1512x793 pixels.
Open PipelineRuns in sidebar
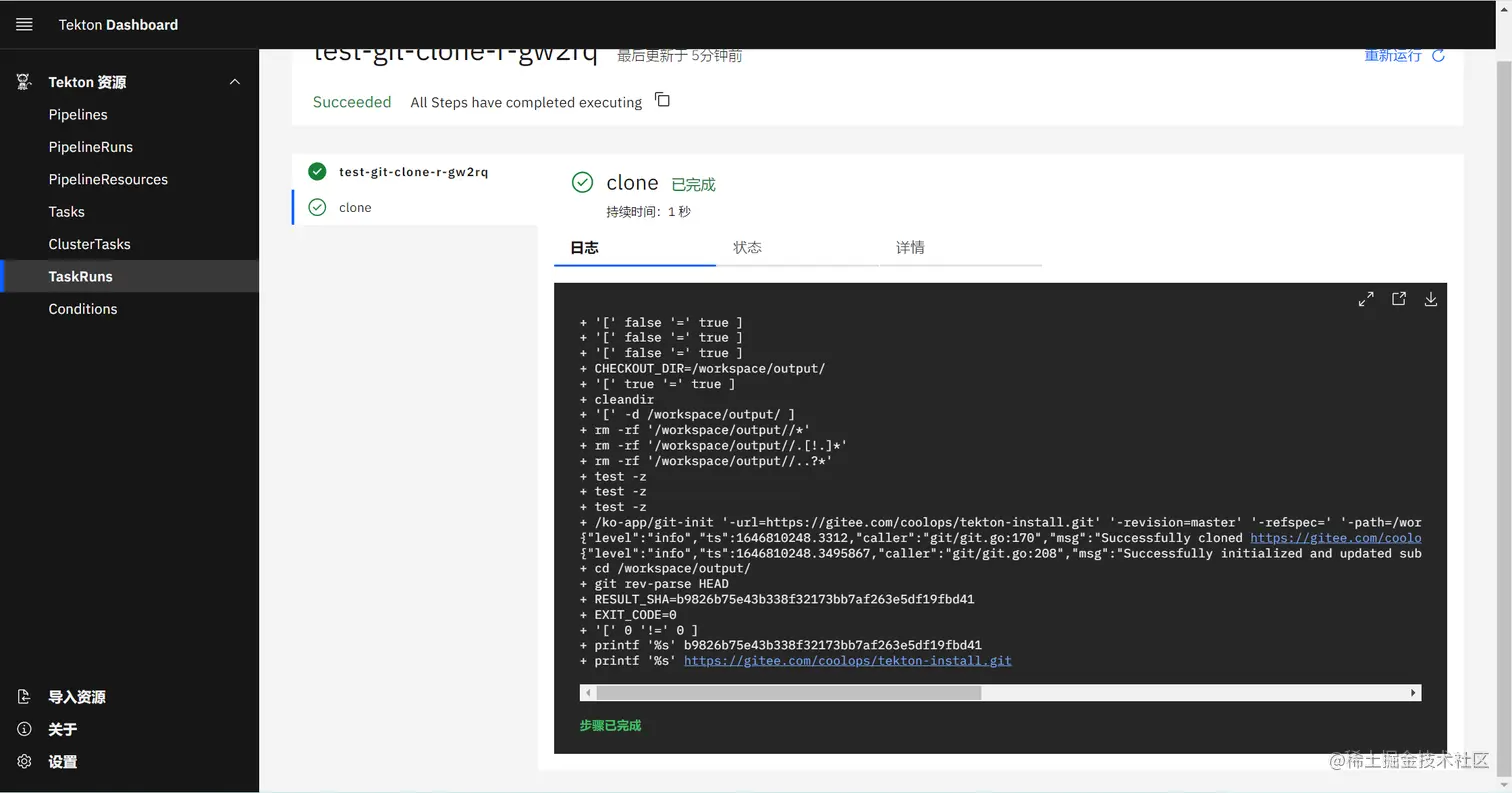[91, 147]
